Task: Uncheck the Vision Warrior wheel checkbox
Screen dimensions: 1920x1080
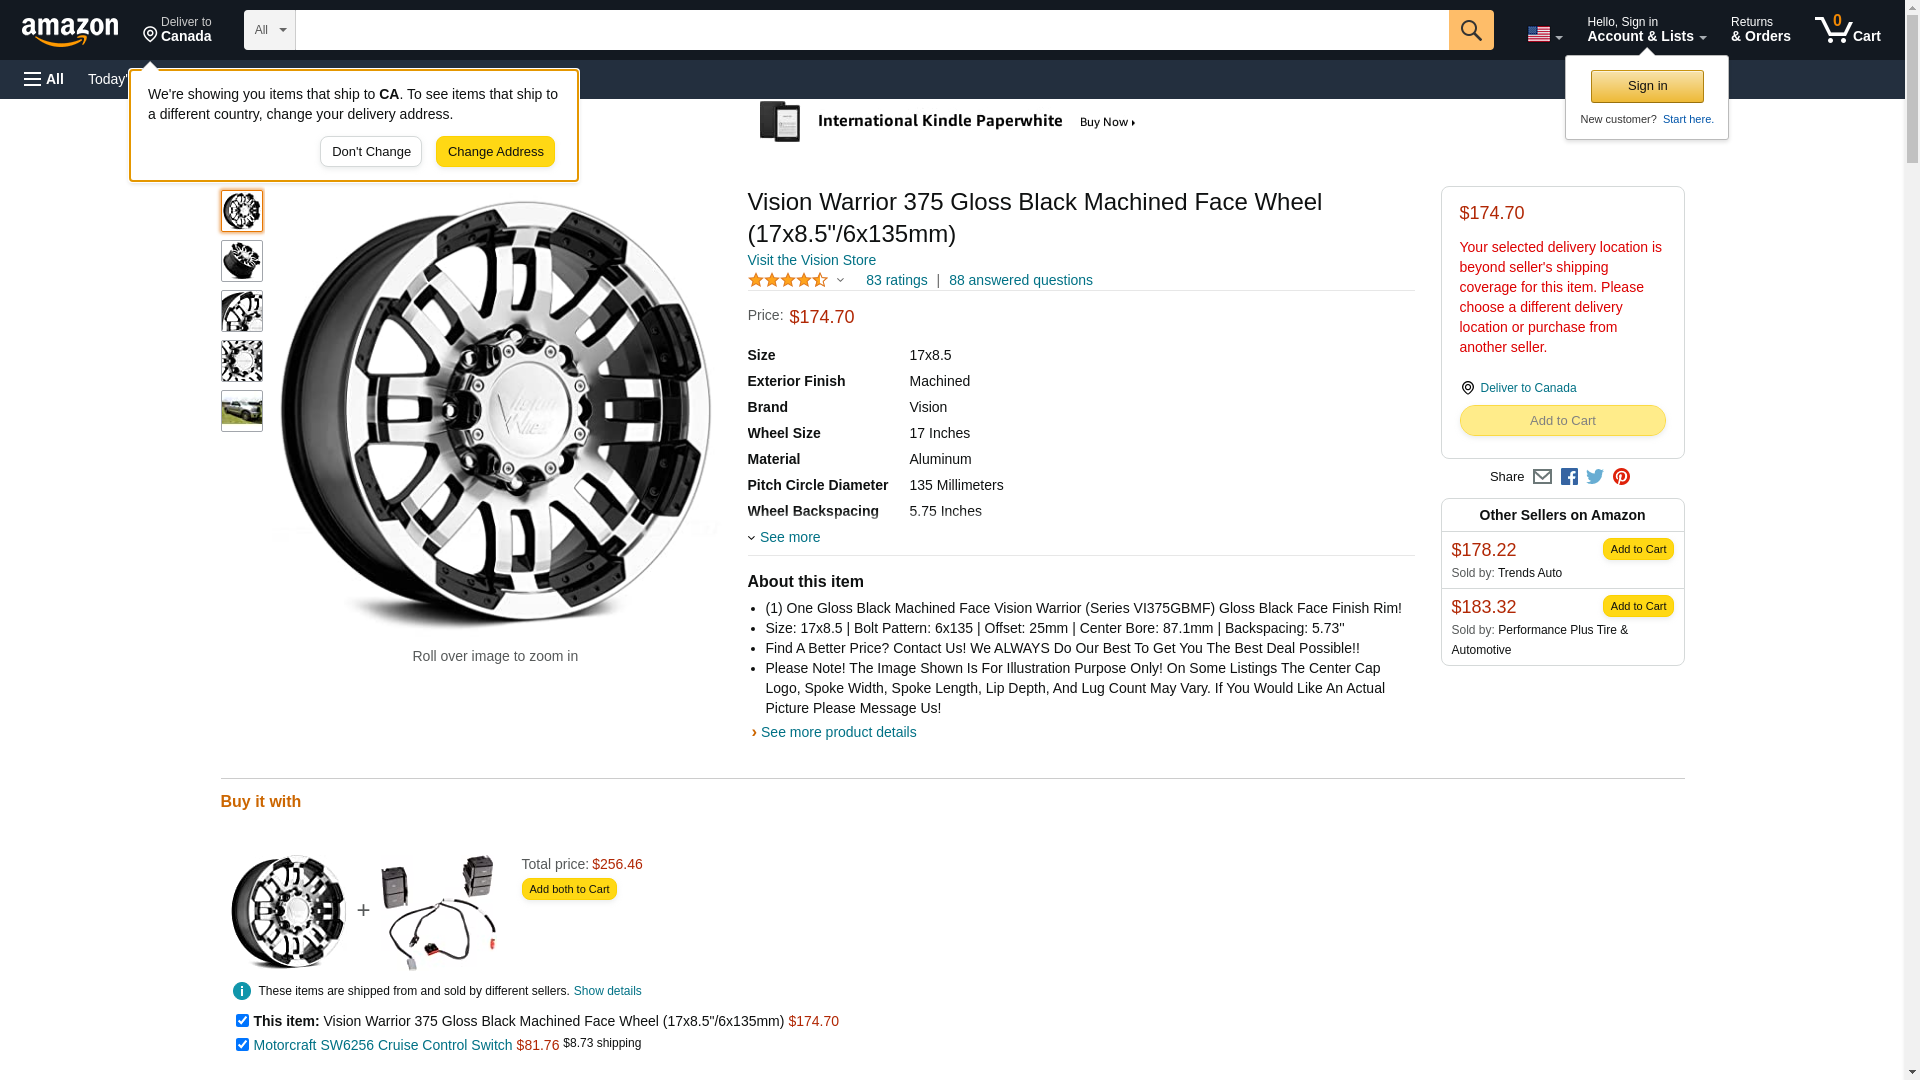Action: coord(242,1021)
